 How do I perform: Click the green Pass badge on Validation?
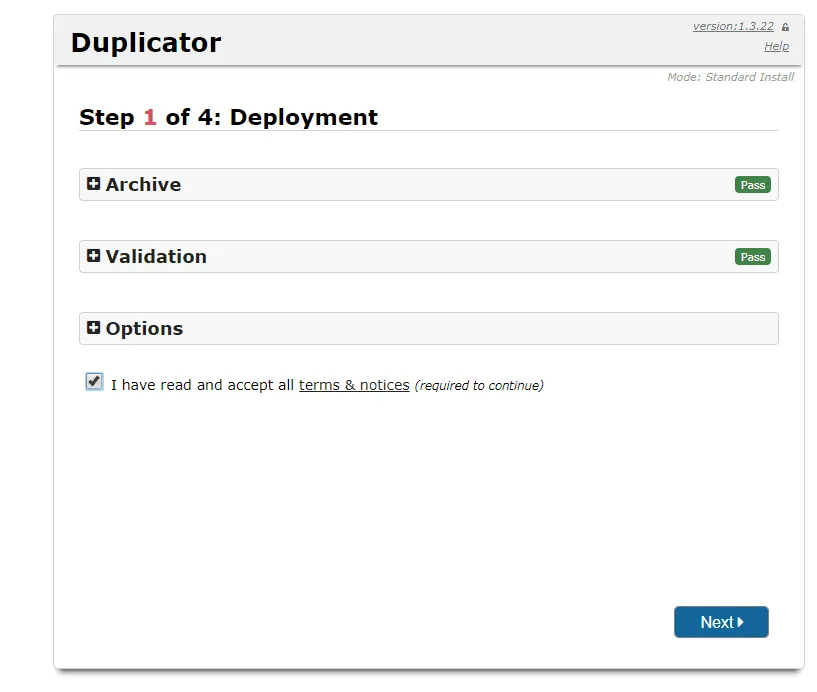pyautogui.click(x=752, y=256)
